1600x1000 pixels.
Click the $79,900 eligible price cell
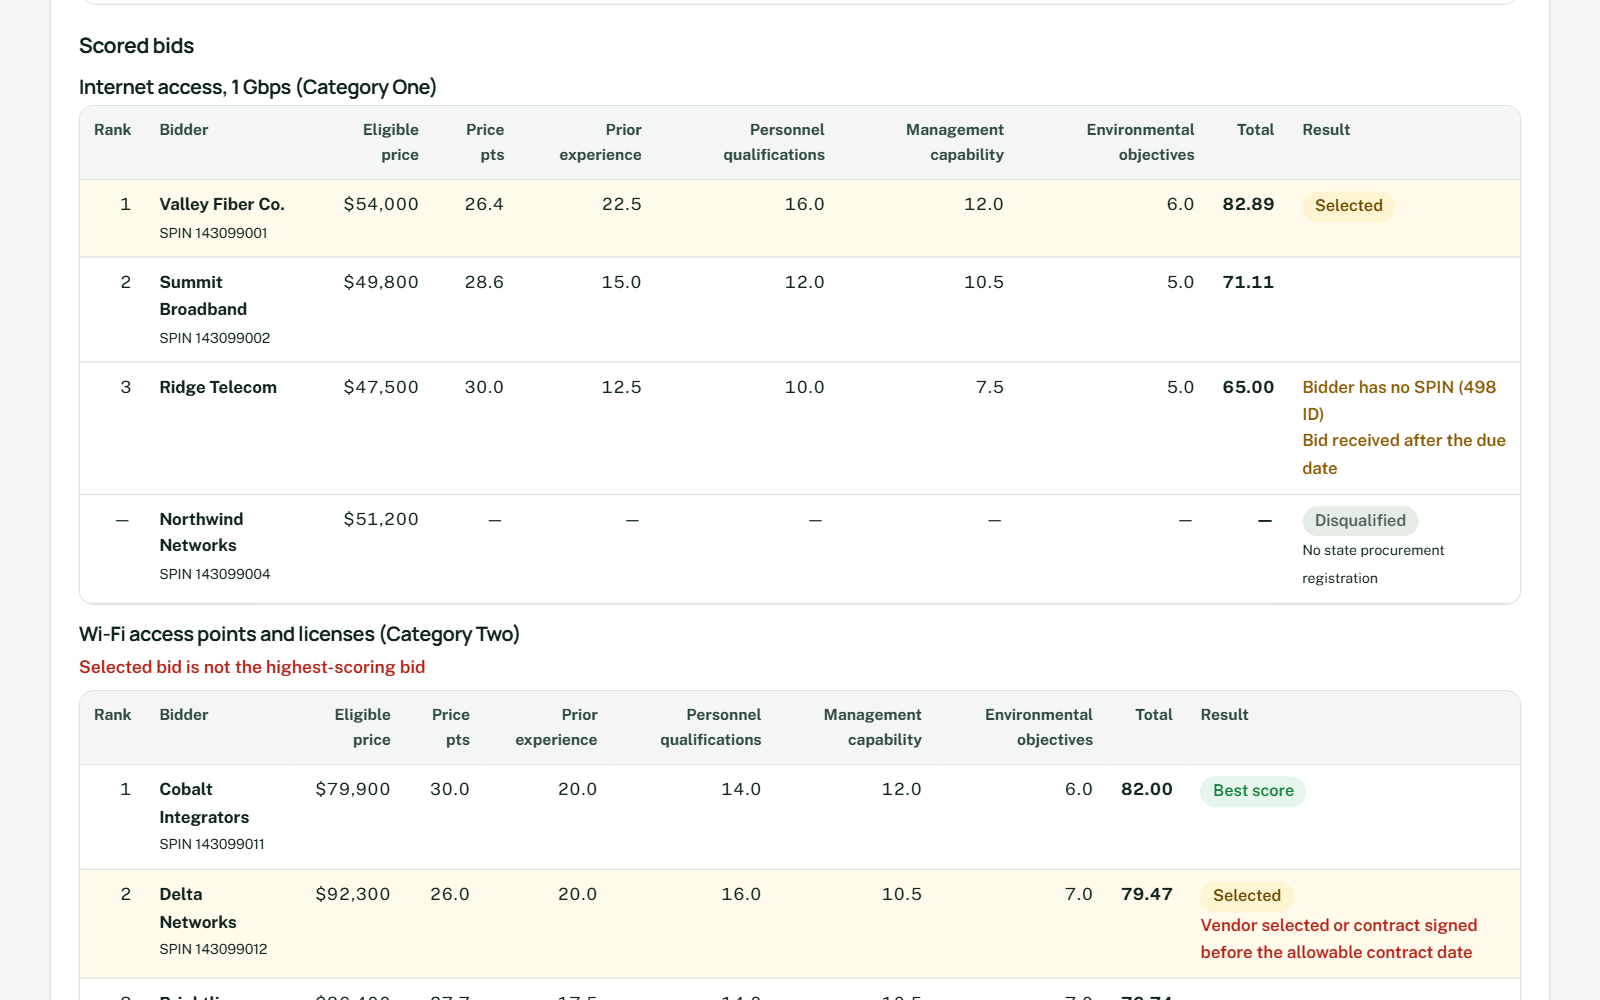click(x=353, y=789)
